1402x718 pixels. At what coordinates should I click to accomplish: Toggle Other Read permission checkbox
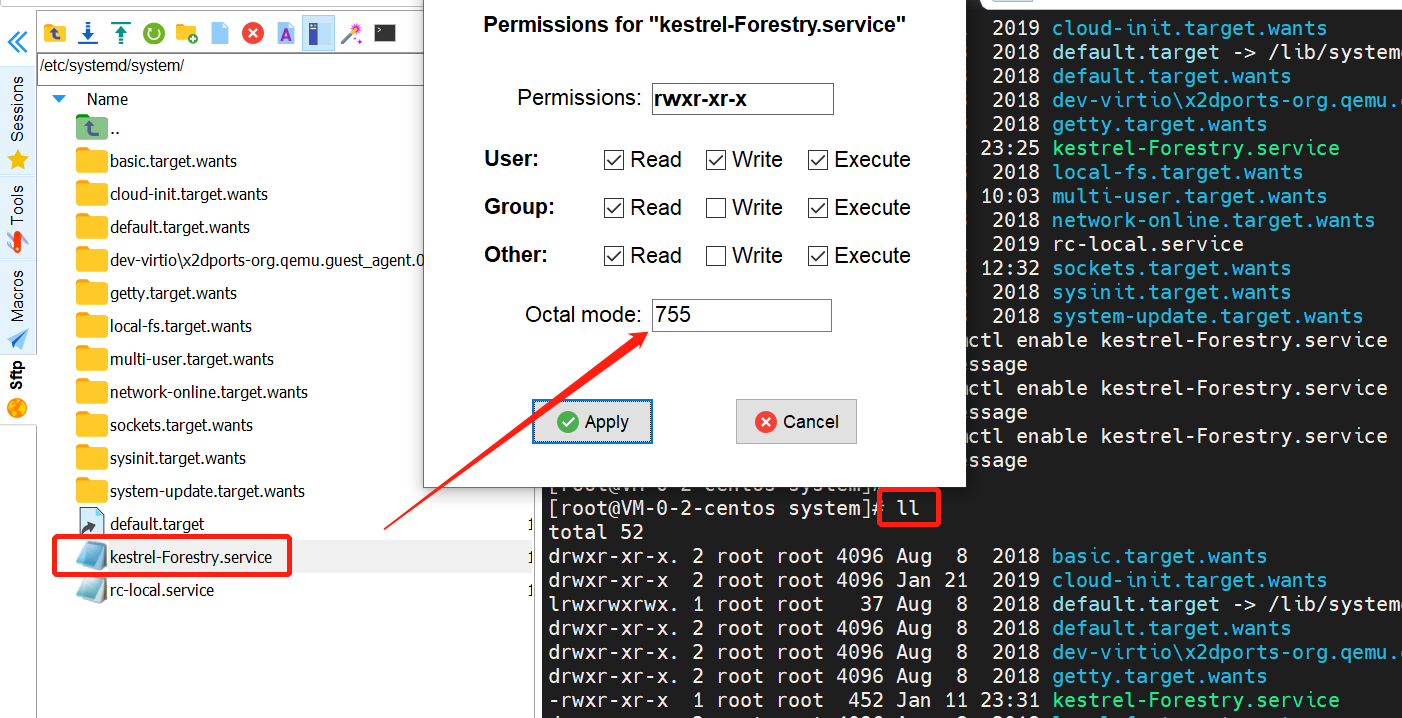point(614,256)
